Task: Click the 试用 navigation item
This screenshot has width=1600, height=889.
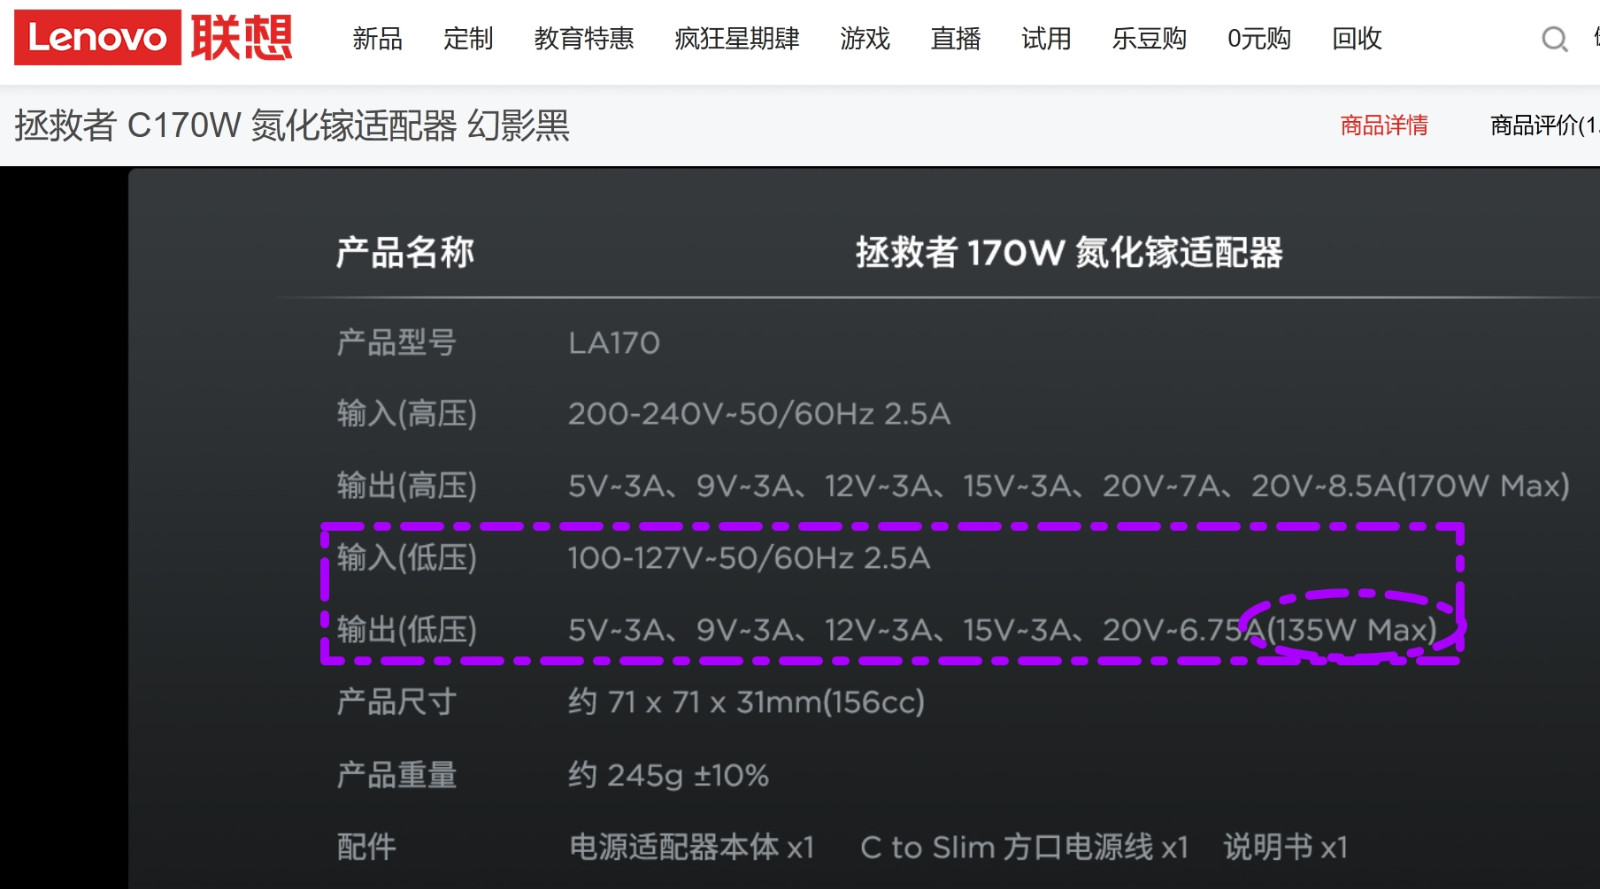Action: pyautogui.click(x=1046, y=39)
